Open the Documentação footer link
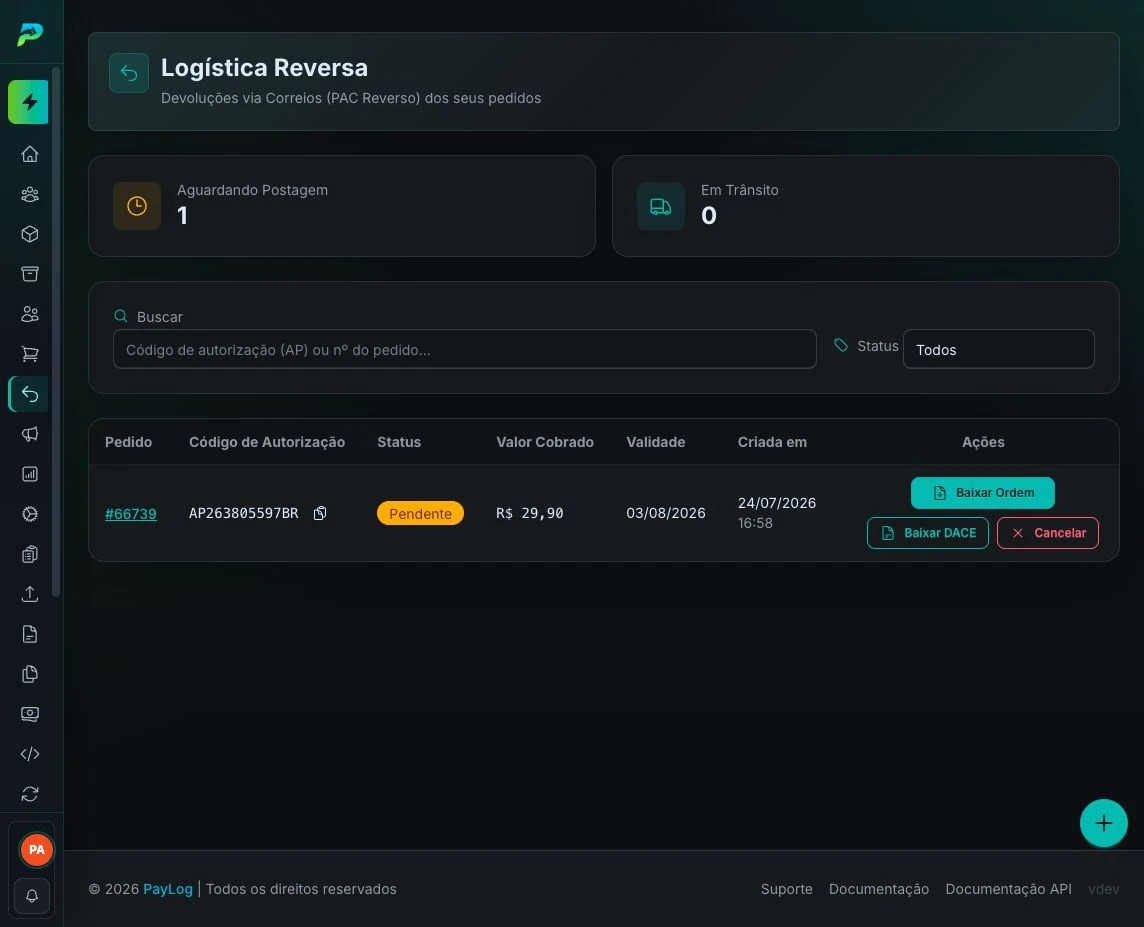 click(x=878, y=889)
